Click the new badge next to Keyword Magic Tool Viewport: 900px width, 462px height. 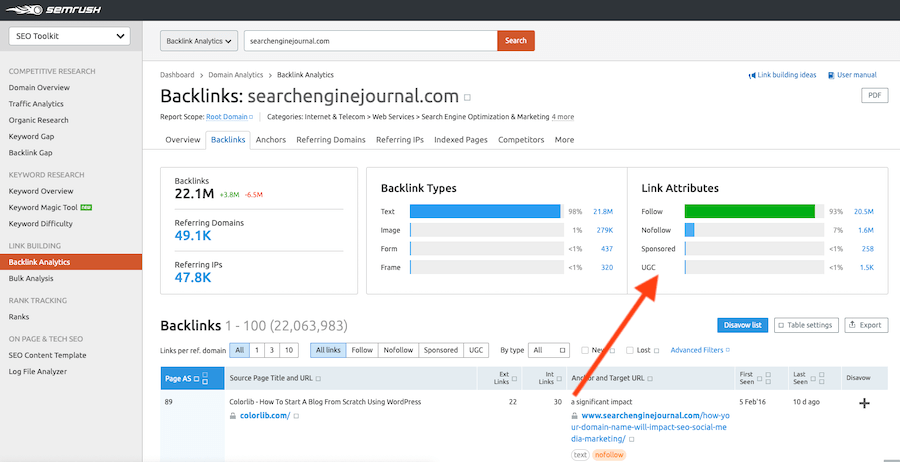click(86, 207)
